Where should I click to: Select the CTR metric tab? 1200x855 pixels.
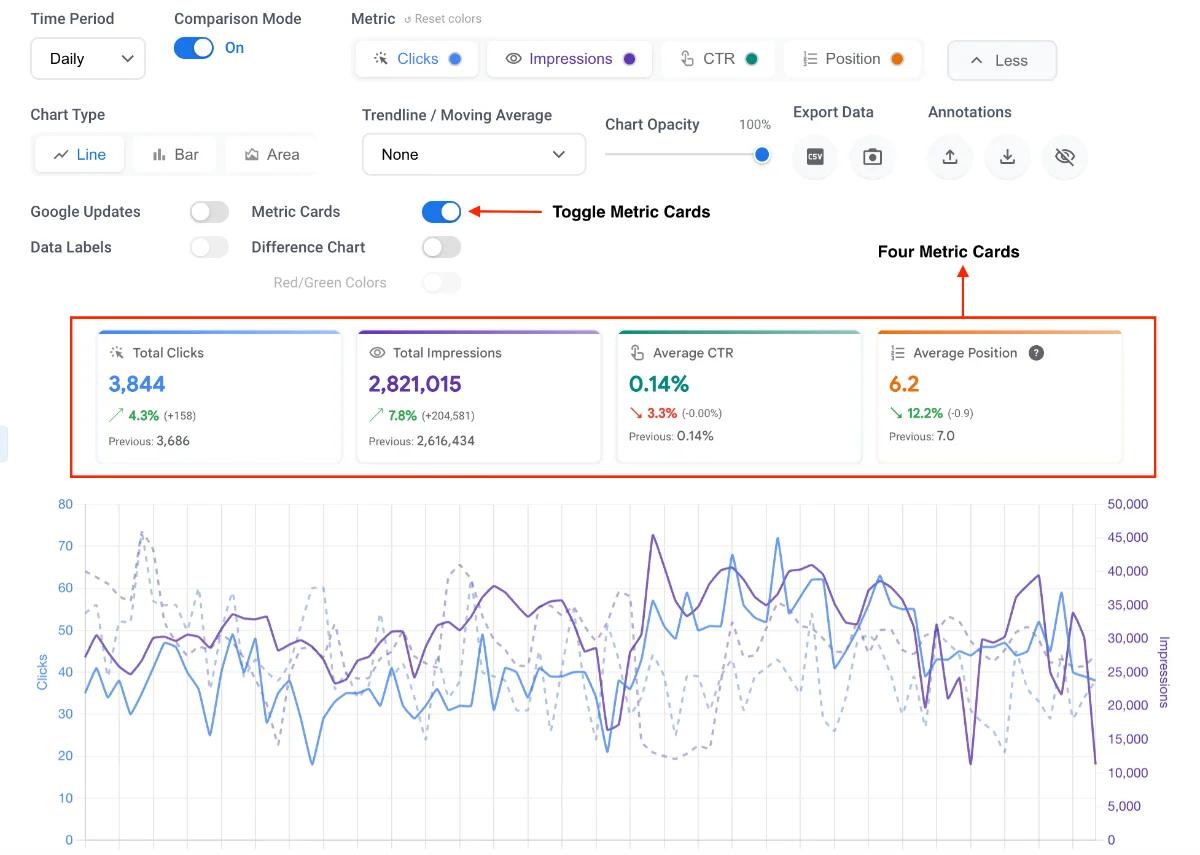718,59
